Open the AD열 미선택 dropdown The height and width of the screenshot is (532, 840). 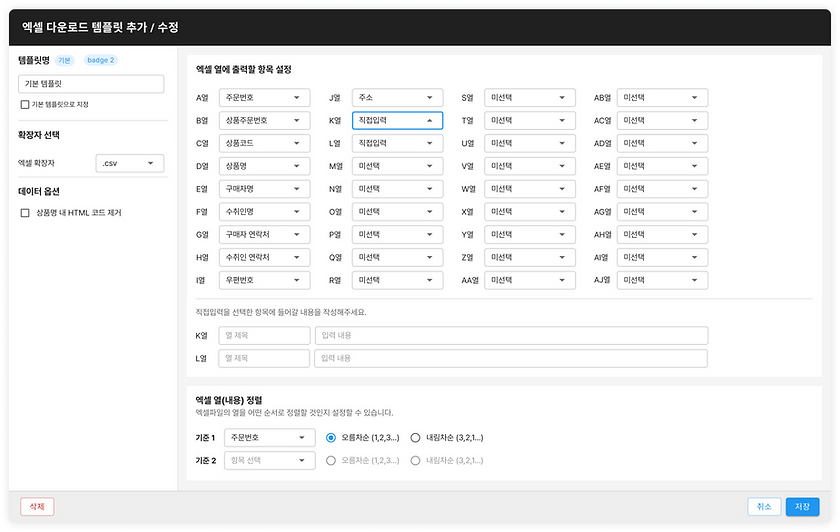tap(662, 144)
